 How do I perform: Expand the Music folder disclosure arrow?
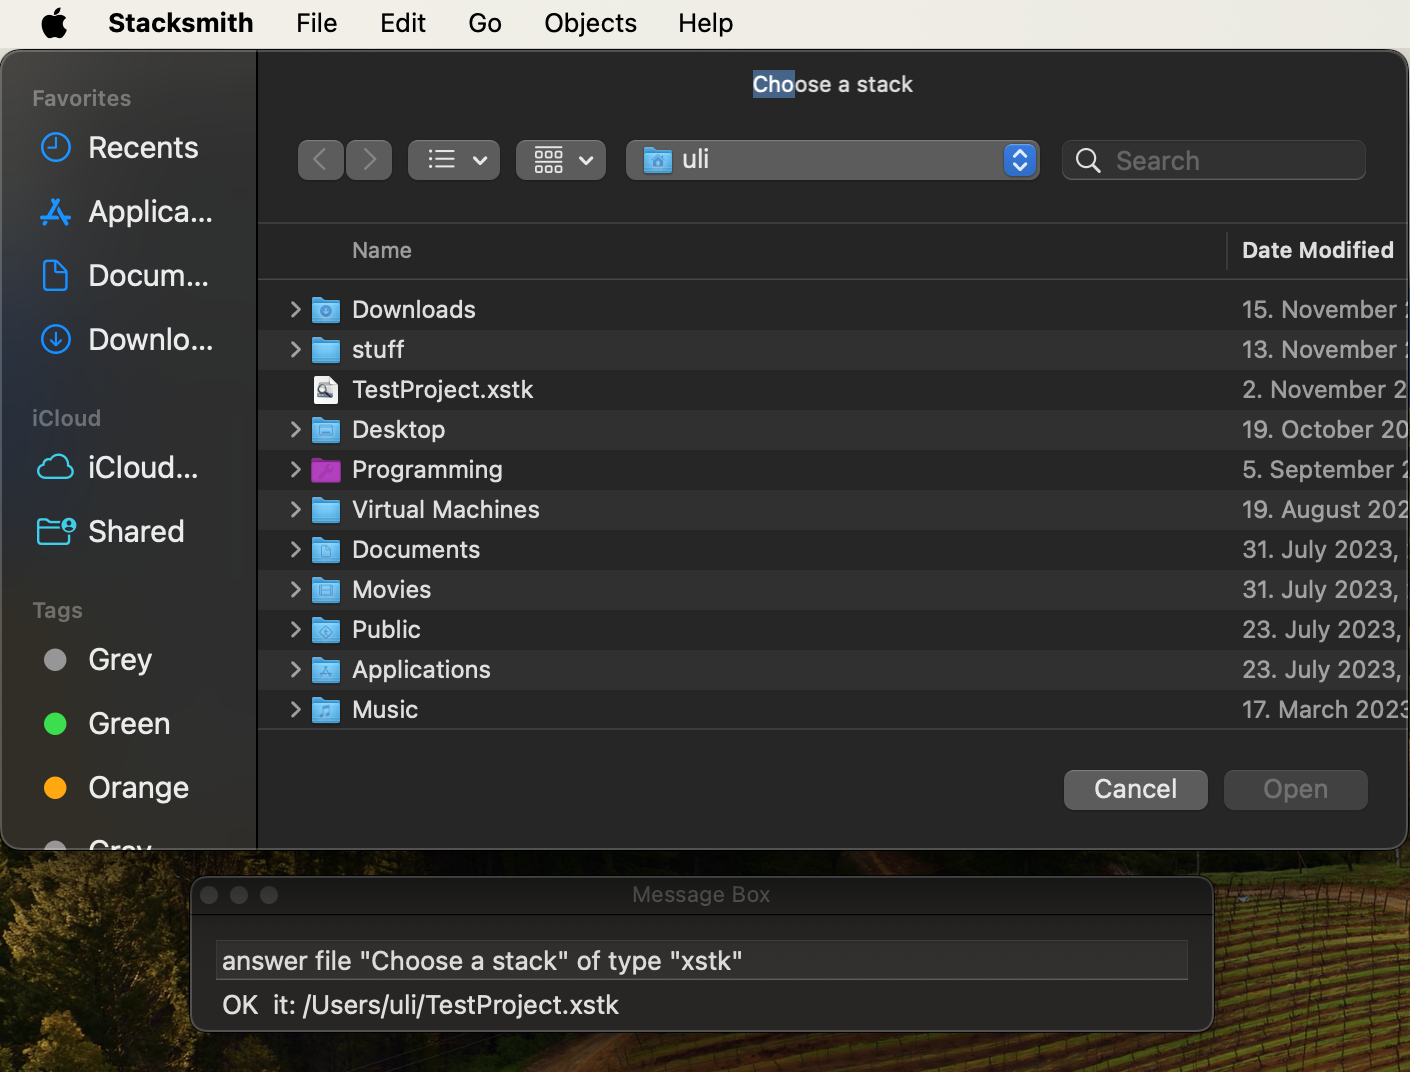click(x=295, y=710)
